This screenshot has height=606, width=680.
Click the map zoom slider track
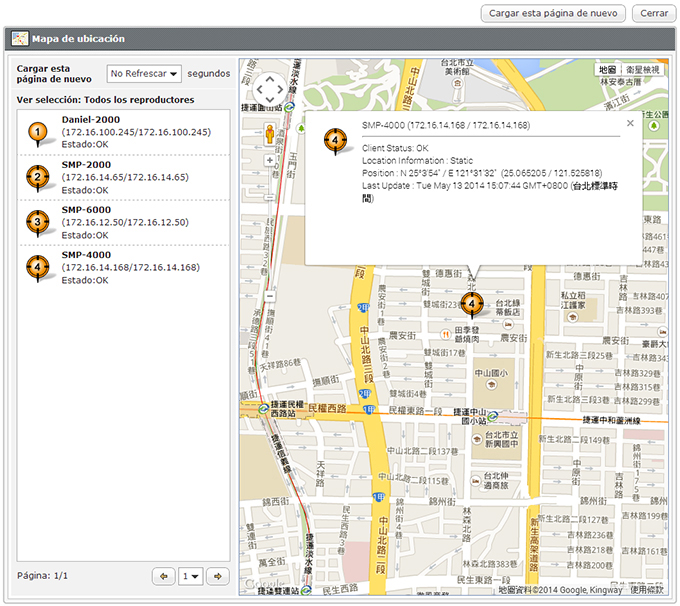pos(269,228)
